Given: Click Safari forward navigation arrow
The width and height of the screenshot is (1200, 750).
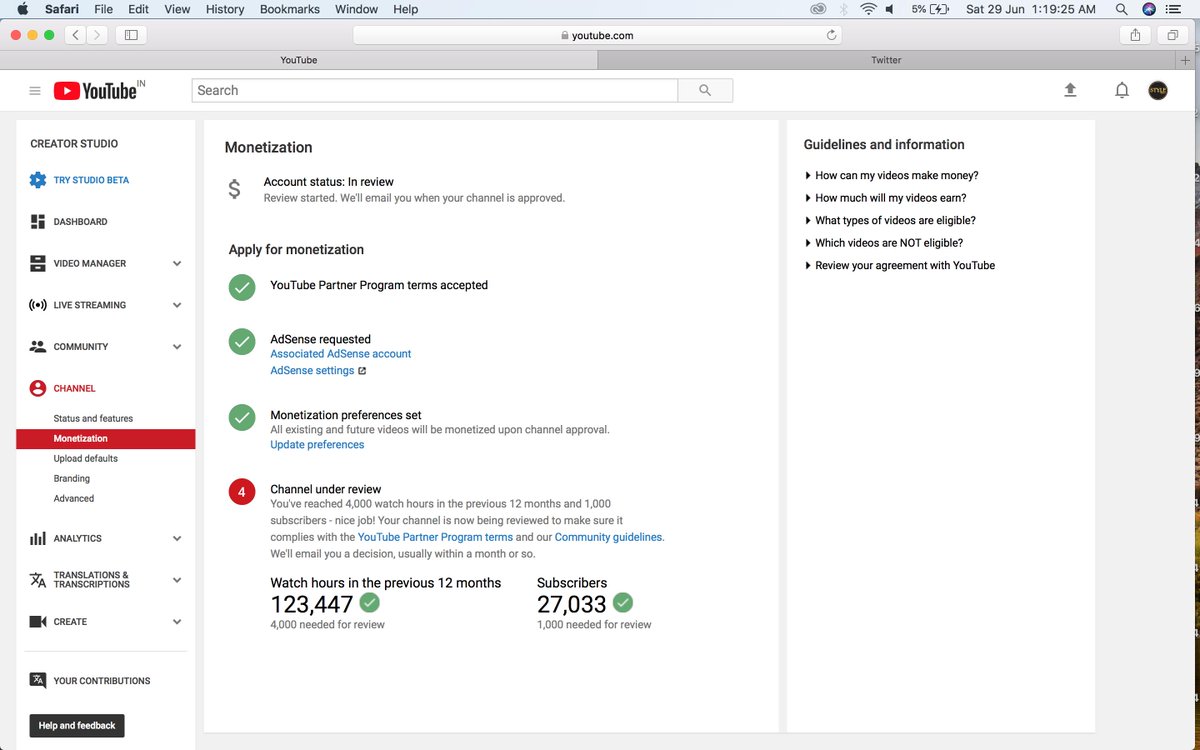Looking at the screenshot, I should coord(98,35).
